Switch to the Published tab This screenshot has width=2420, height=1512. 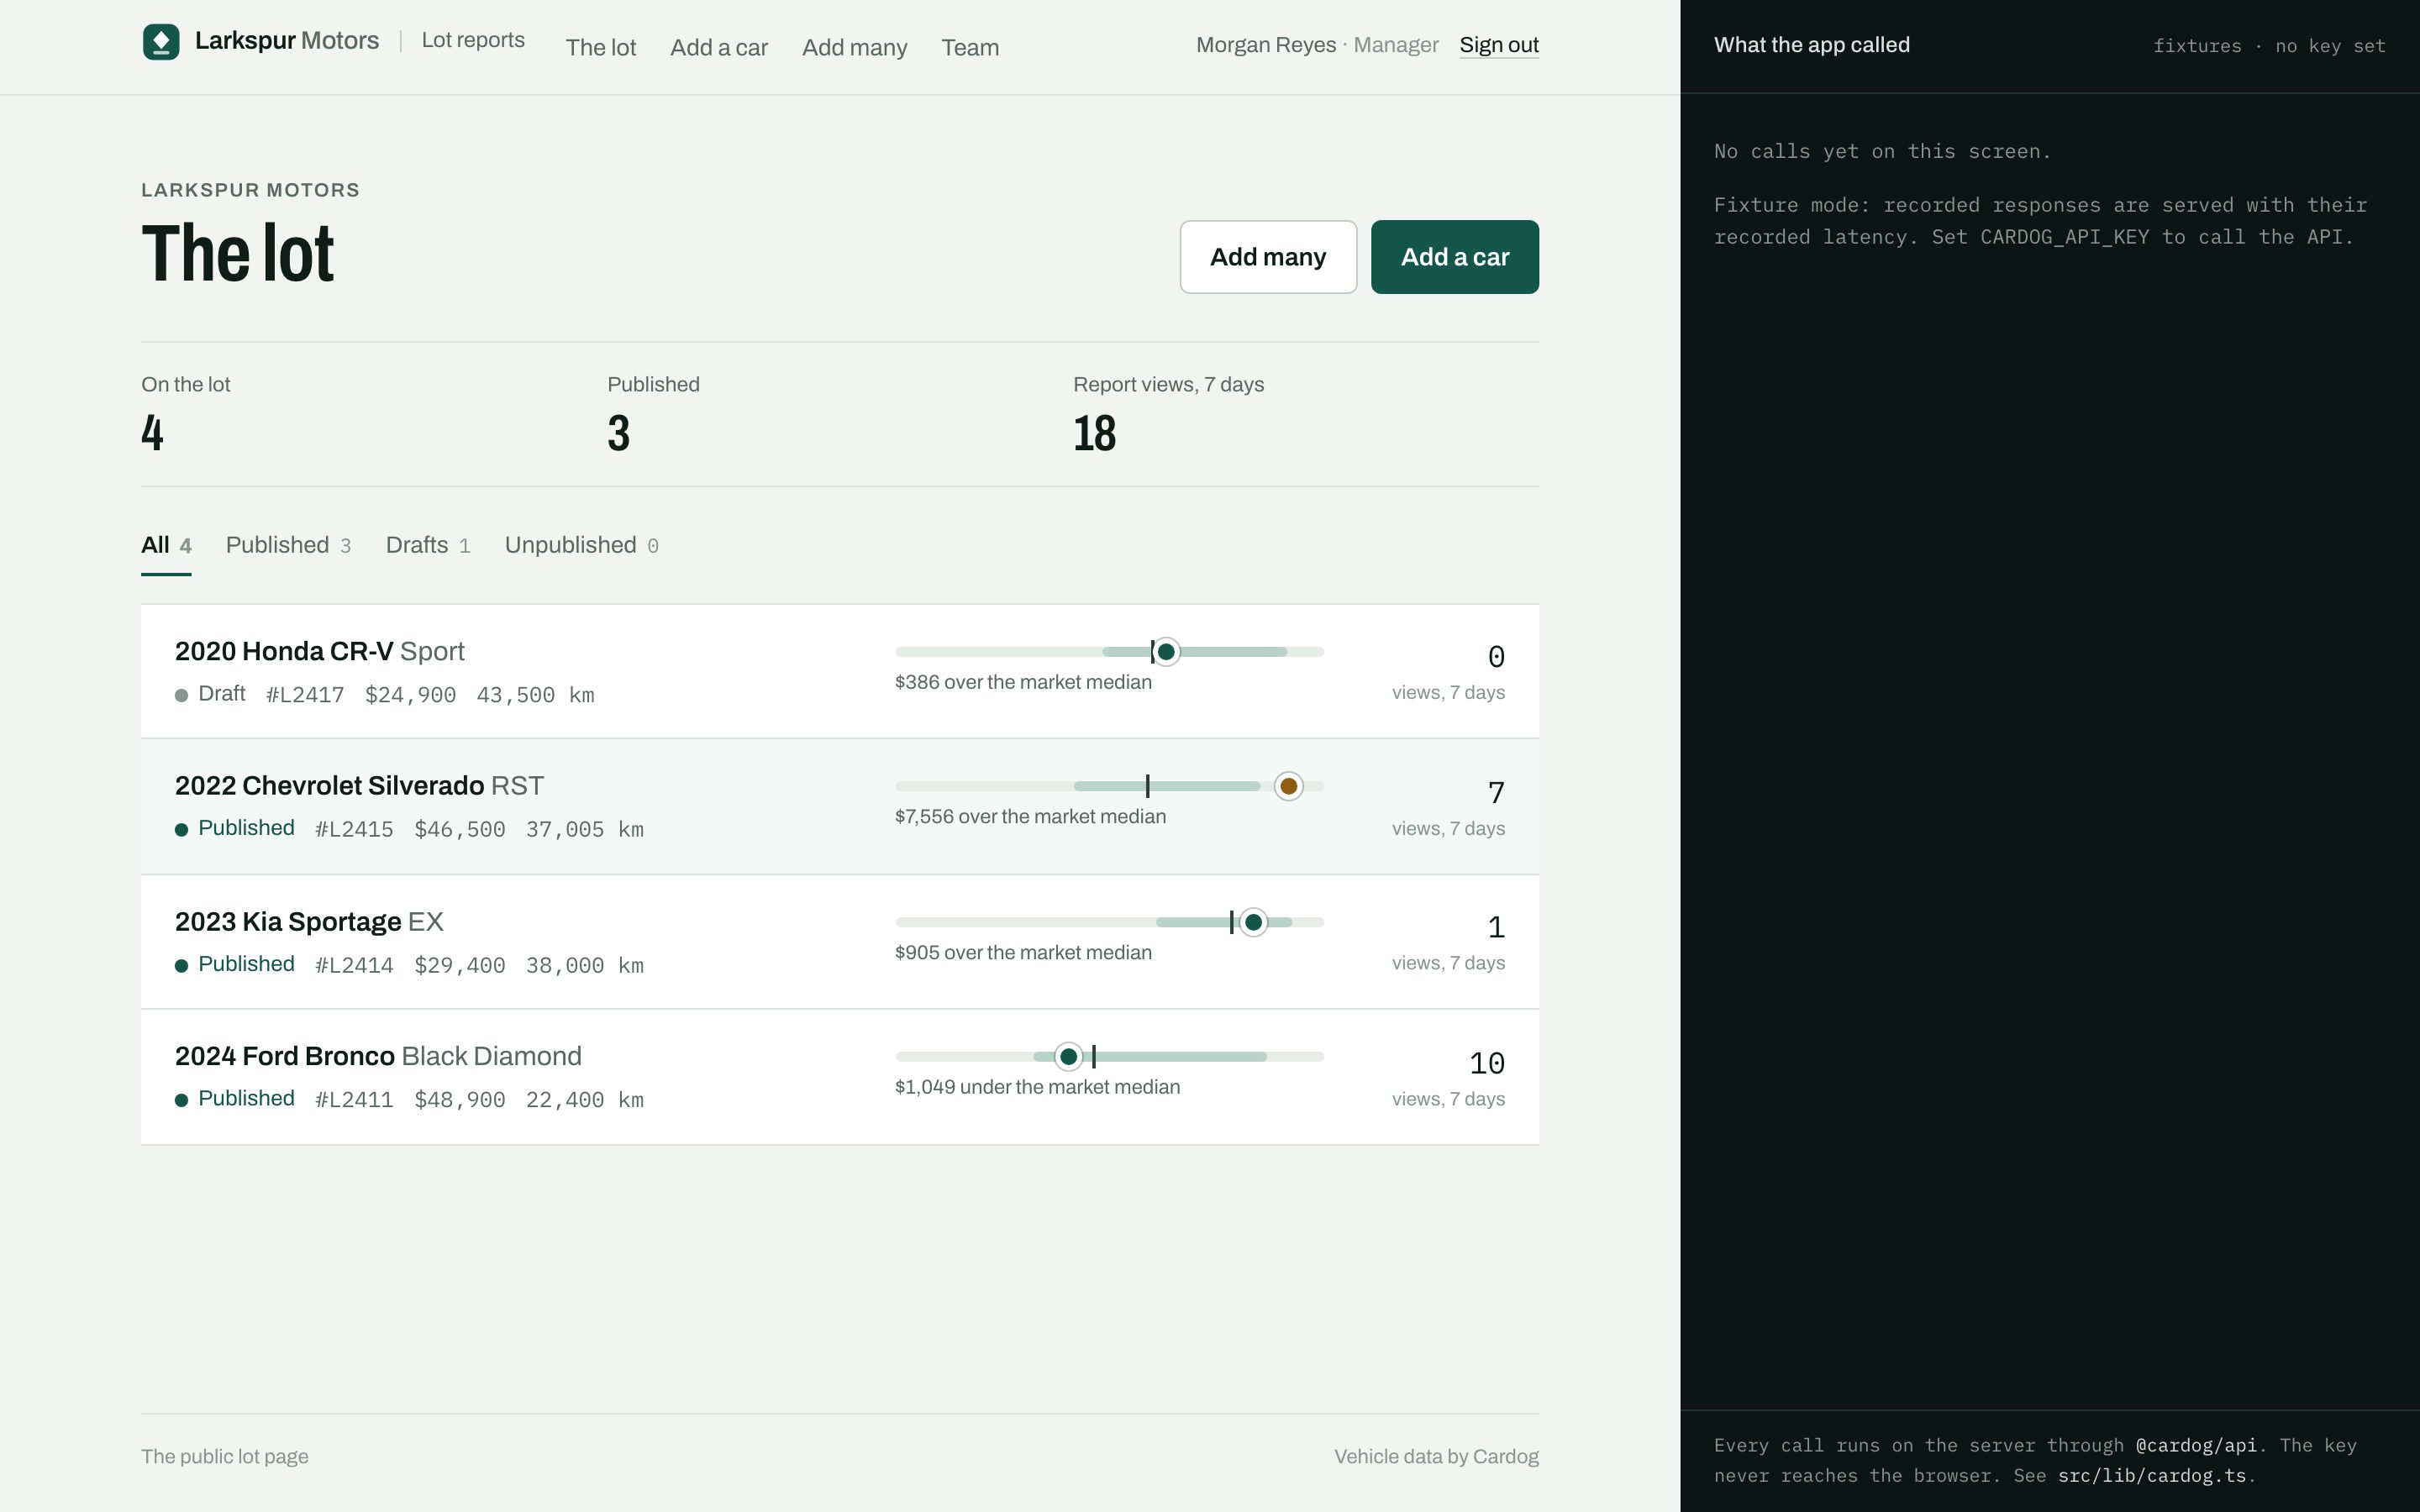(288, 546)
